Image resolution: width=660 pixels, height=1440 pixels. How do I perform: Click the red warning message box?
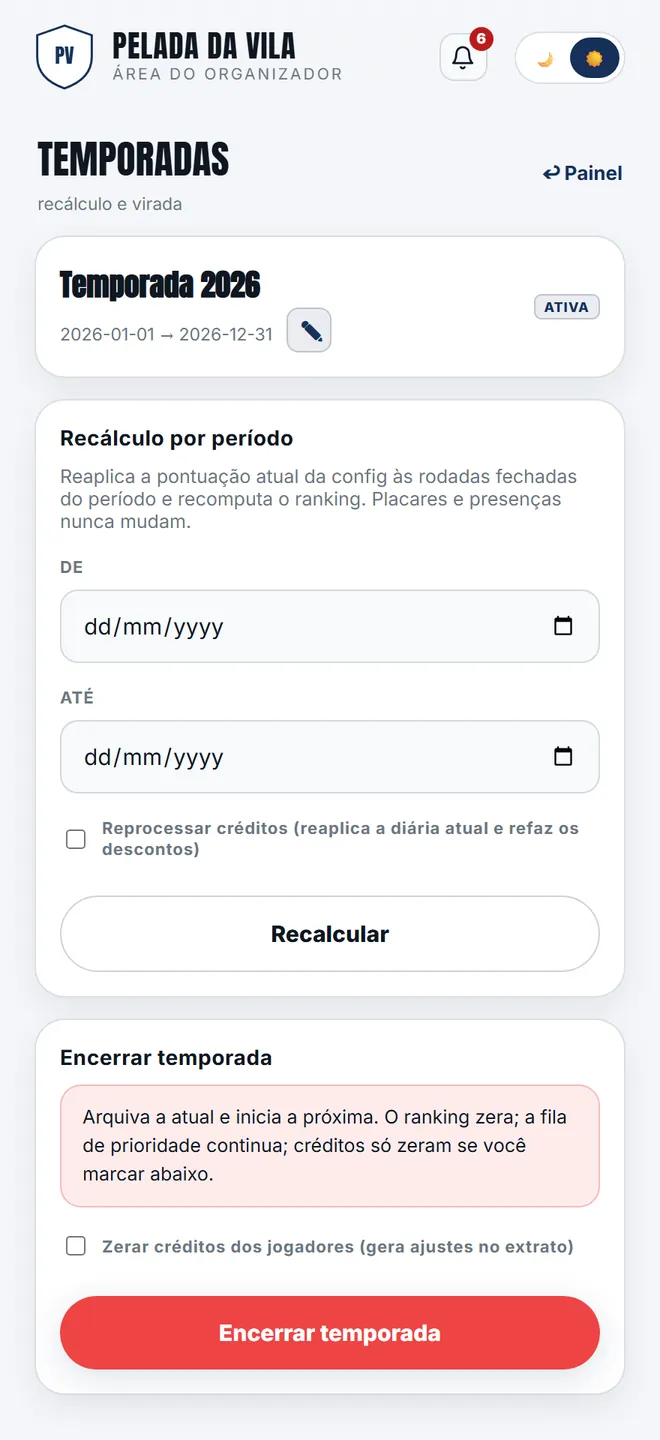(330, 1146)
